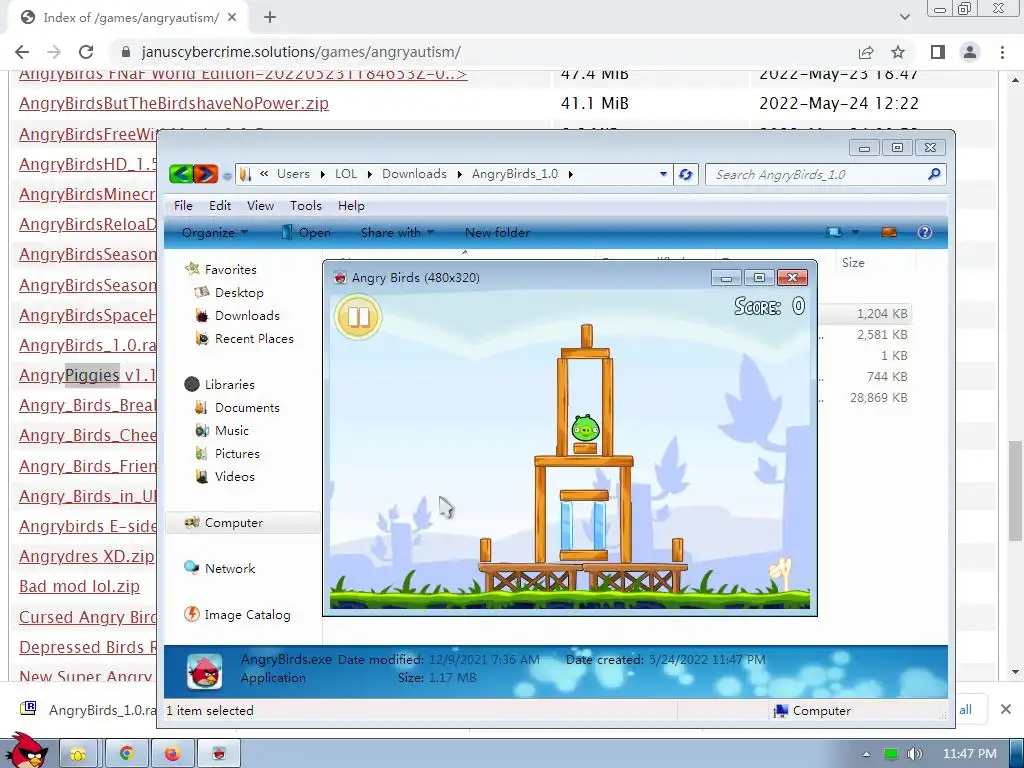Go back with the green Explorer arrow
The width and height of the screenshot is (1024, 768).
[x=181, y=174]
